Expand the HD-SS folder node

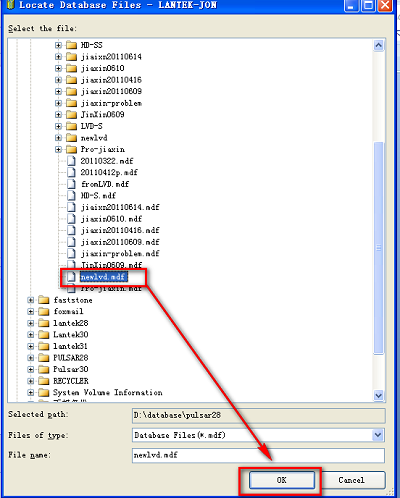coord(58,45)
